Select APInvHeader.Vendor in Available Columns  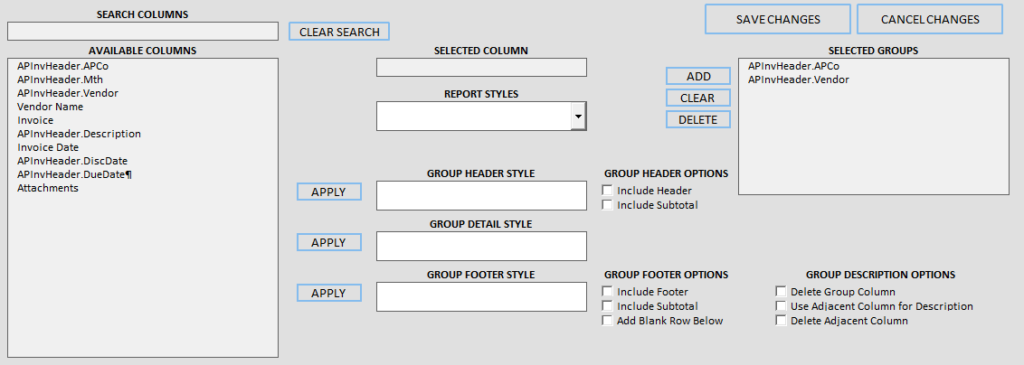coord(68,93)
